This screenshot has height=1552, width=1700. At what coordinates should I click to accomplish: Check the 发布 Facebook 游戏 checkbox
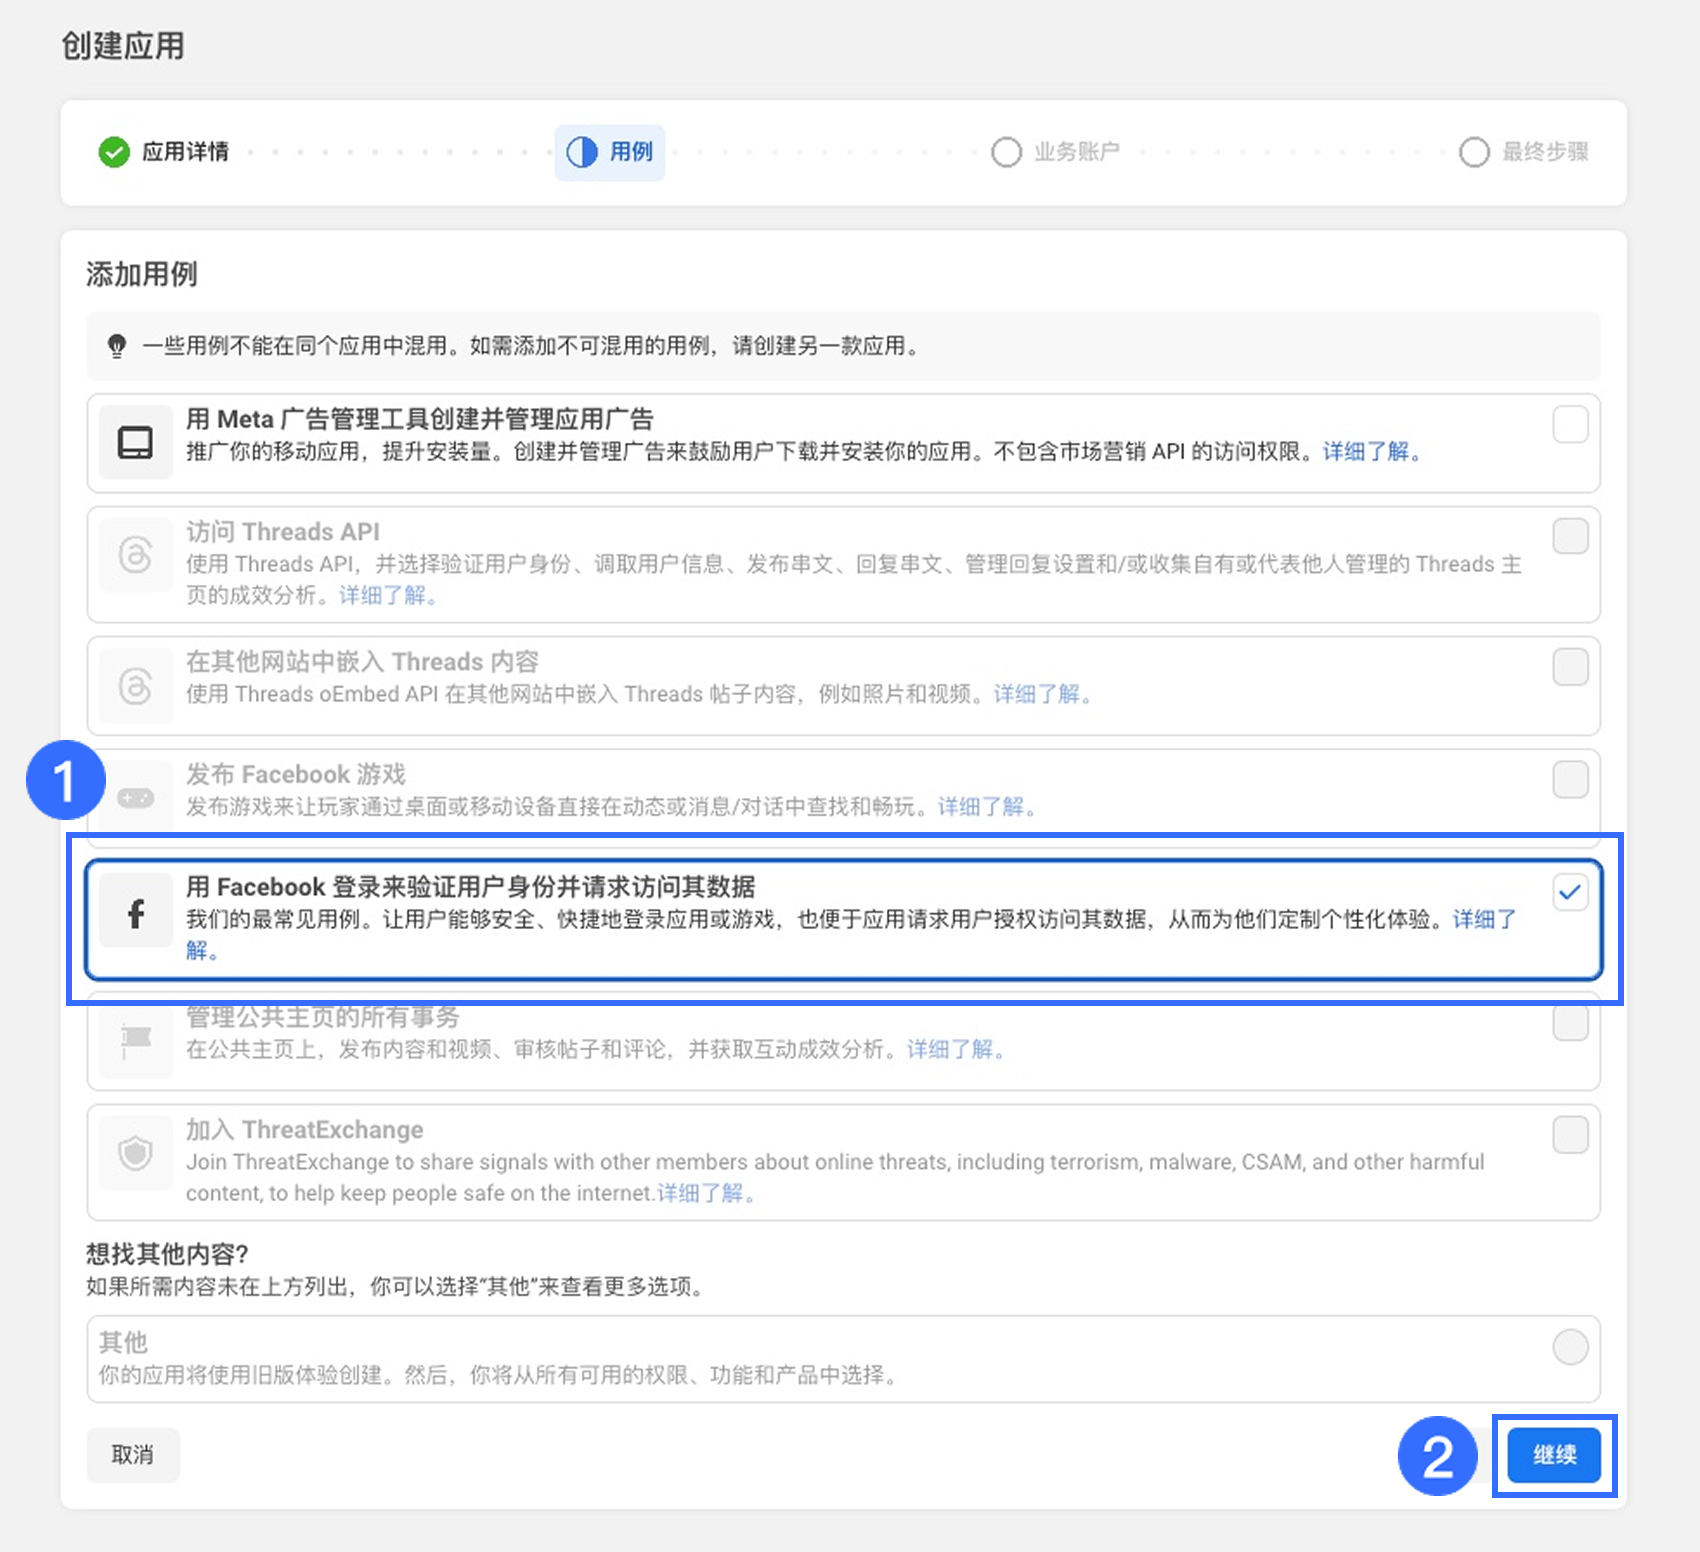coord(1570,779)
